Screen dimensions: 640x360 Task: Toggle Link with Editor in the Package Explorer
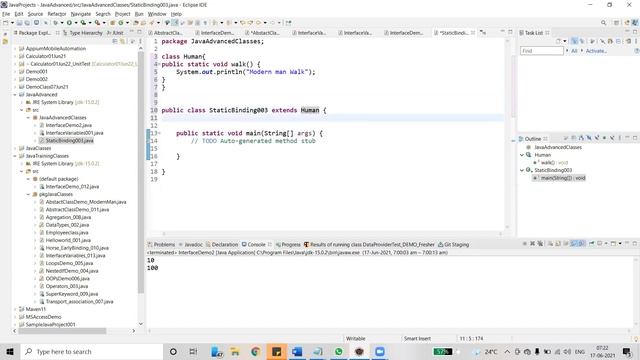point(122,41)
